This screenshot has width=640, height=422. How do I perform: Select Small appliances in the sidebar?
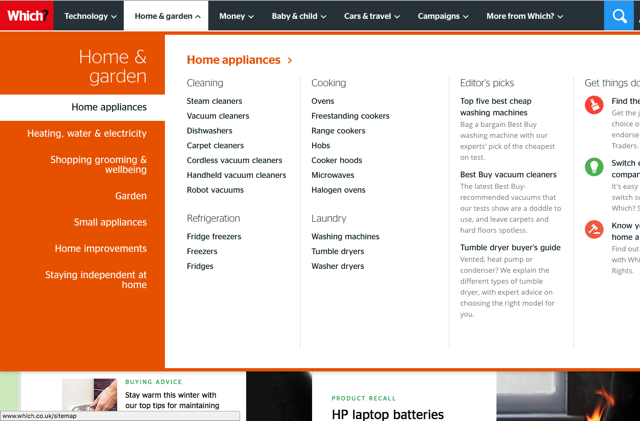coord(110,223)
